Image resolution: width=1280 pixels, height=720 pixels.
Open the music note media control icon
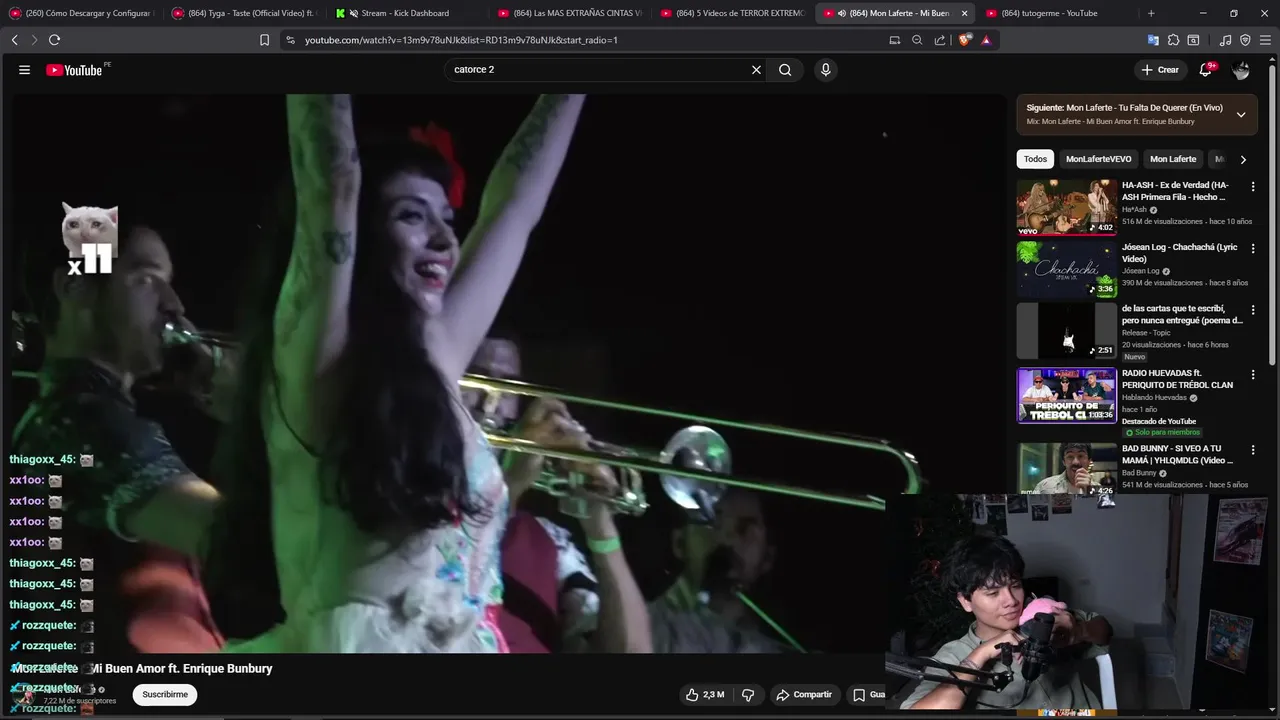coord(1226,40)
